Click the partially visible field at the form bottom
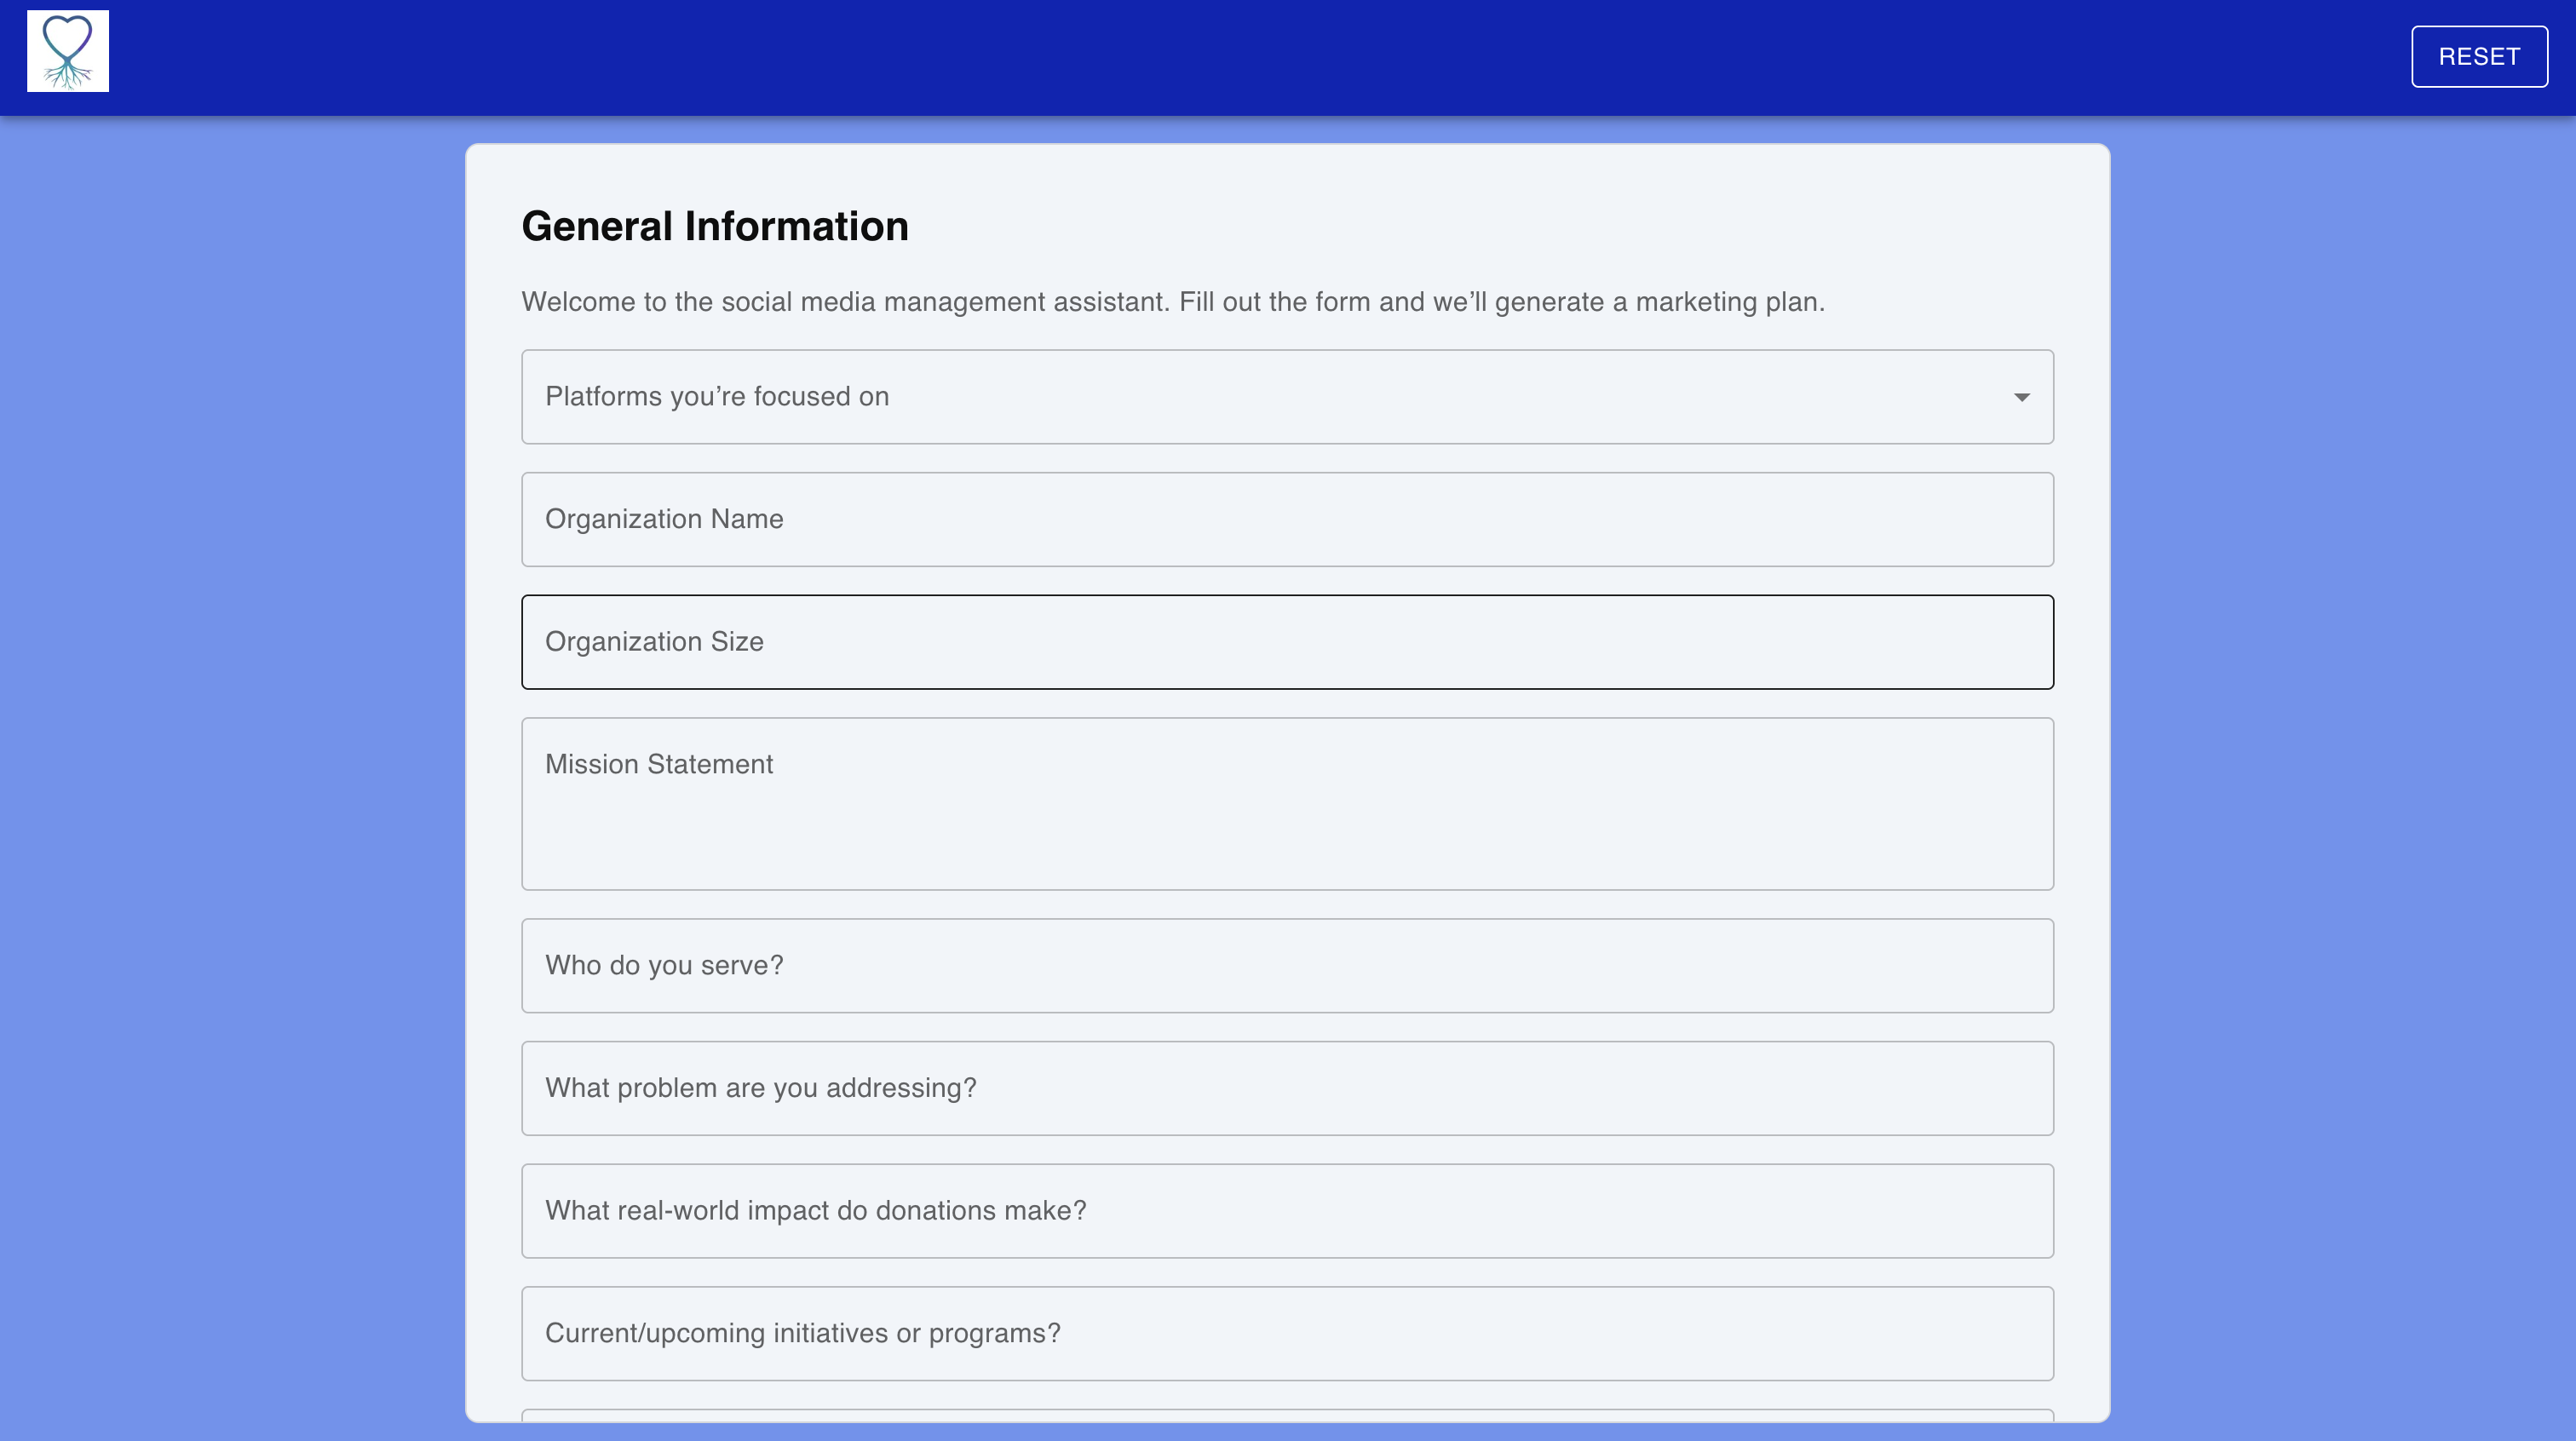 (1287, 1415)
